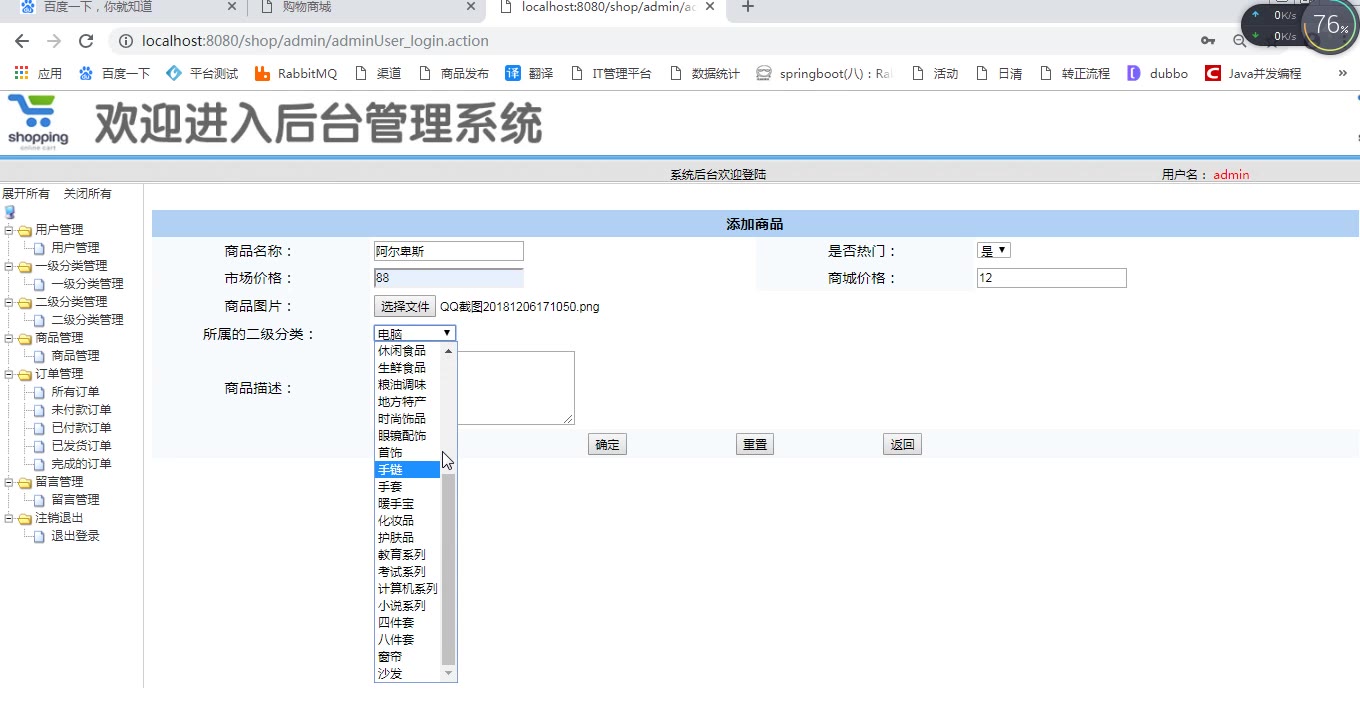Viewport: 1360px width, 720px height.
Task: Open the 是否热门 dropdown
Action: [994, 251]
